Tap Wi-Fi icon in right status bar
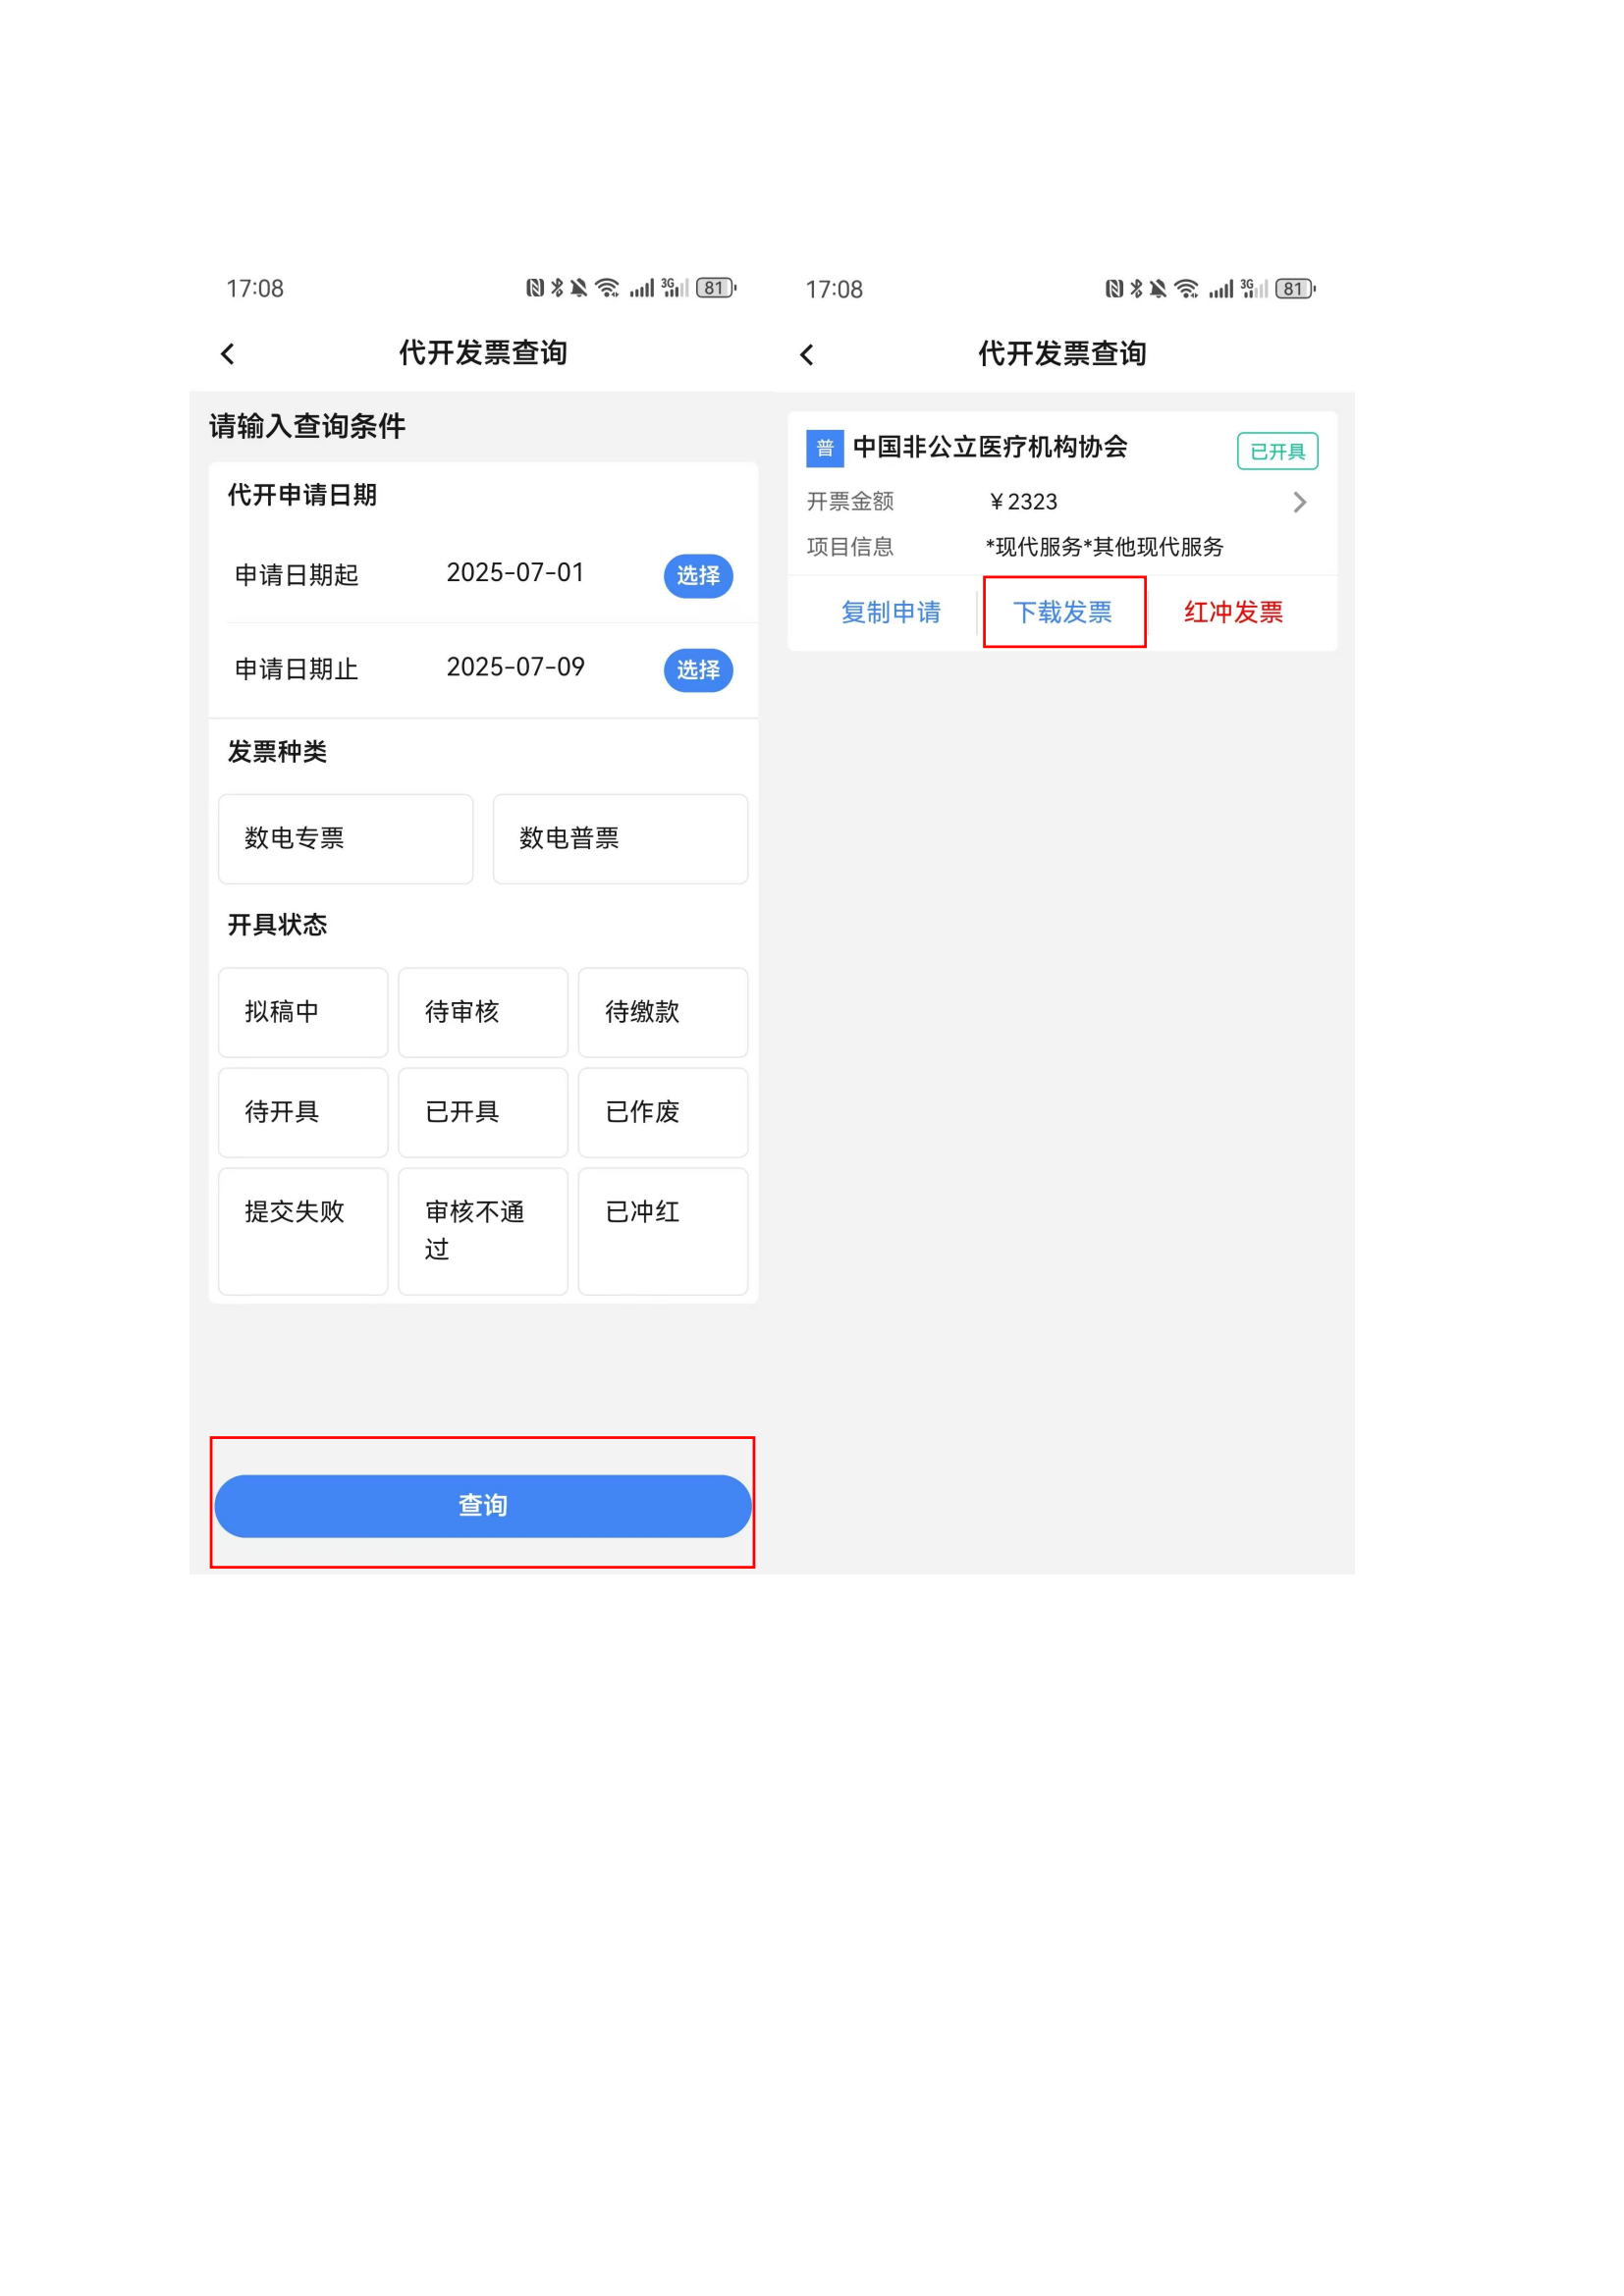This screenshot has height=2296, width=1624. click(x=1186, y=289)
